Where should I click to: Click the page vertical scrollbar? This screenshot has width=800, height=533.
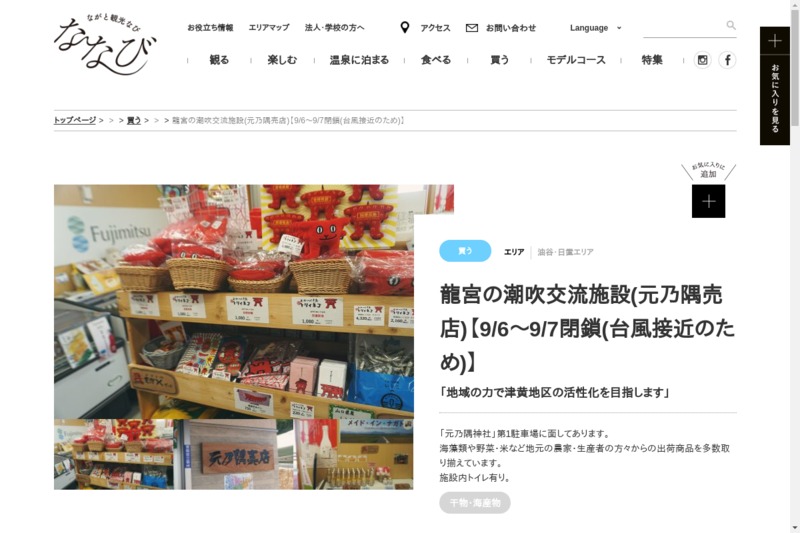[795, 266]
